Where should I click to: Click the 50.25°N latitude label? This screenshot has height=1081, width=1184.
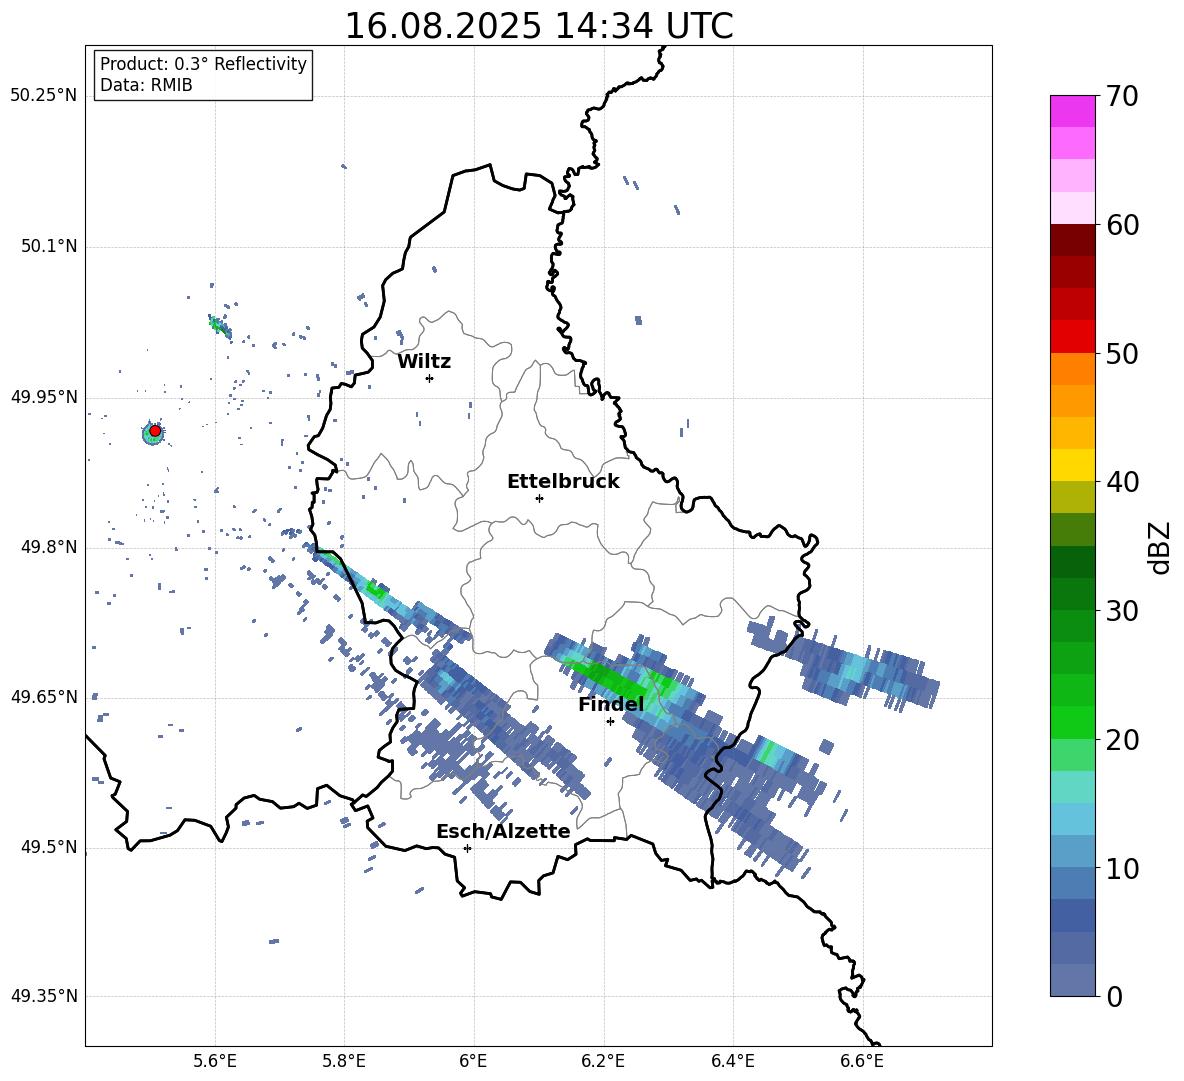(x=44, y=96)
